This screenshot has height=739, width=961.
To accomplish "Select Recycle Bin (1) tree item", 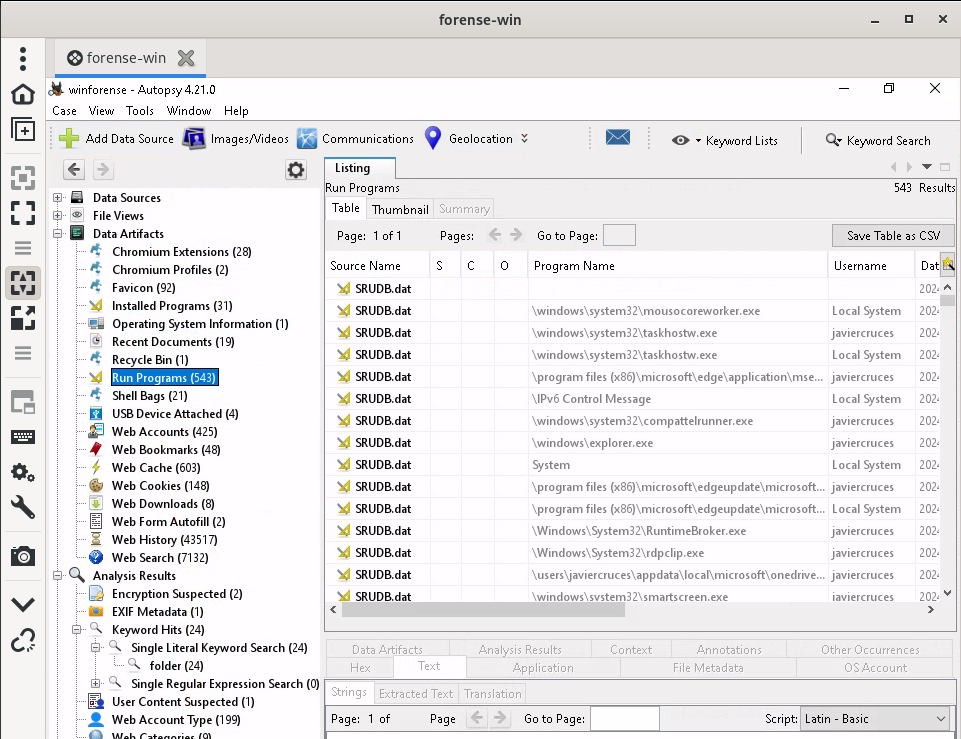I will [x=150, y=360].
